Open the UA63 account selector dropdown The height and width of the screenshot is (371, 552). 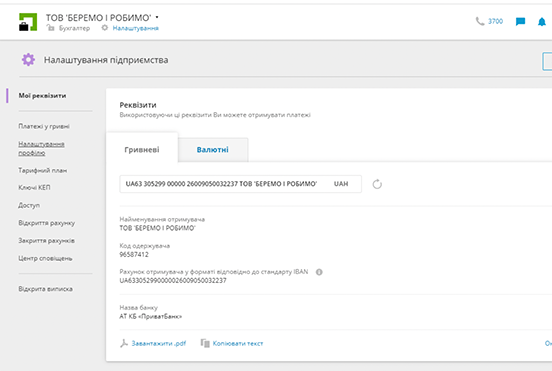click(240, 184)
